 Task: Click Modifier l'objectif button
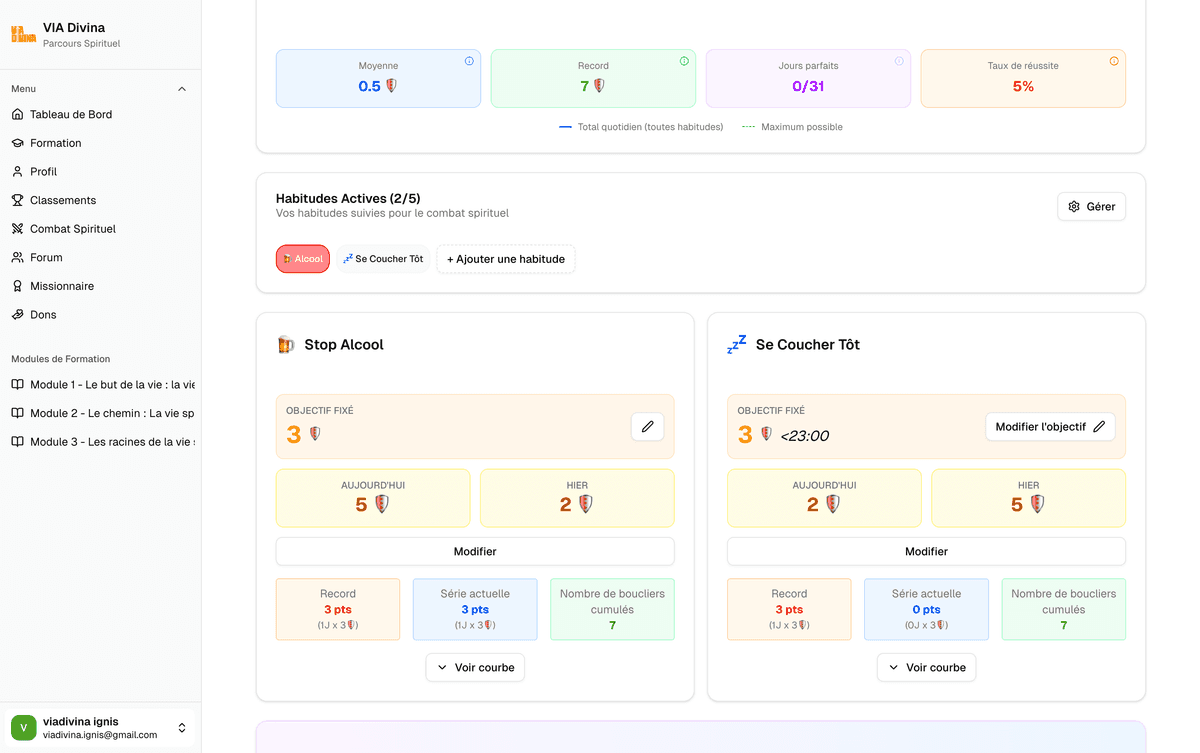click(x=1050, y=427)
